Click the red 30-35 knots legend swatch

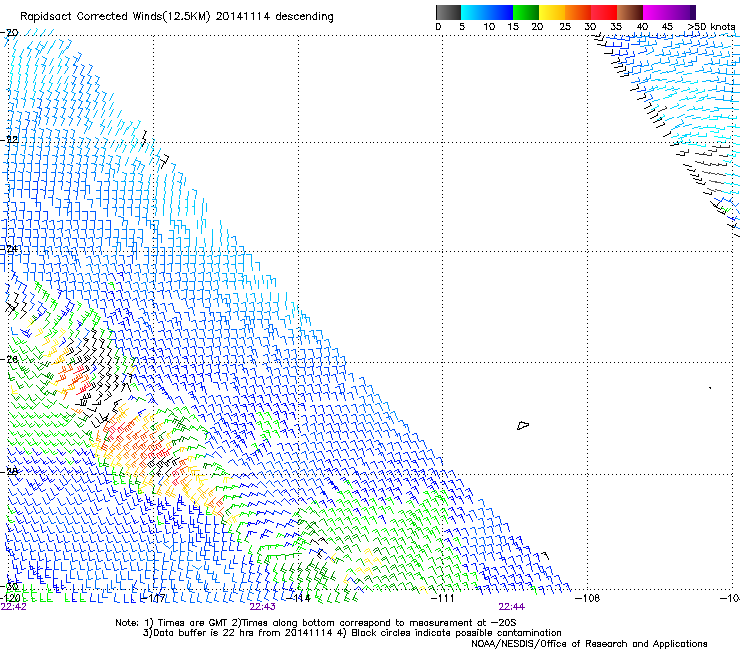click(x=604, y=12)
